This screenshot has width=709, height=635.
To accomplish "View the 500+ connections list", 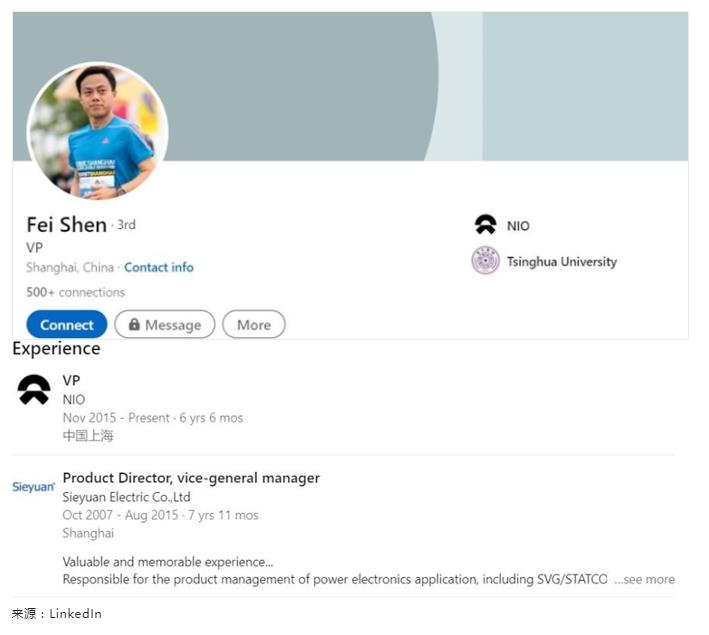I will (x=75, y=292).
